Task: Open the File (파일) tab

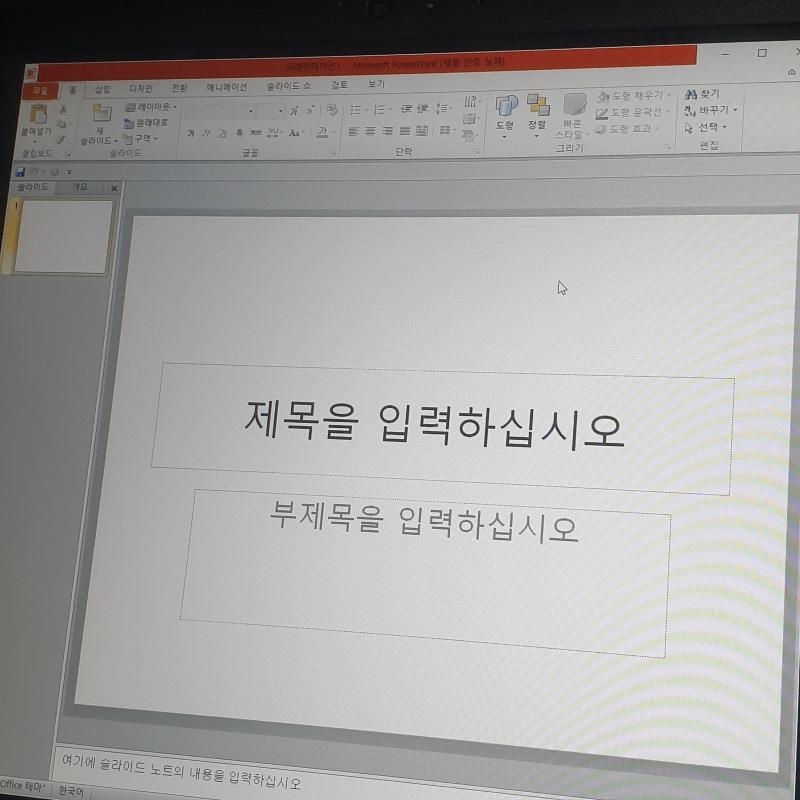Action: (x=40, y=91)
